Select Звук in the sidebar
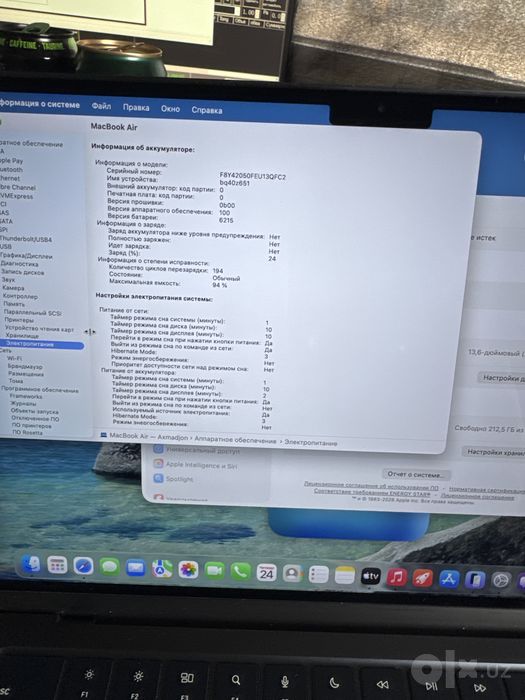The image size is (525, 700). (x=8, y=280)
